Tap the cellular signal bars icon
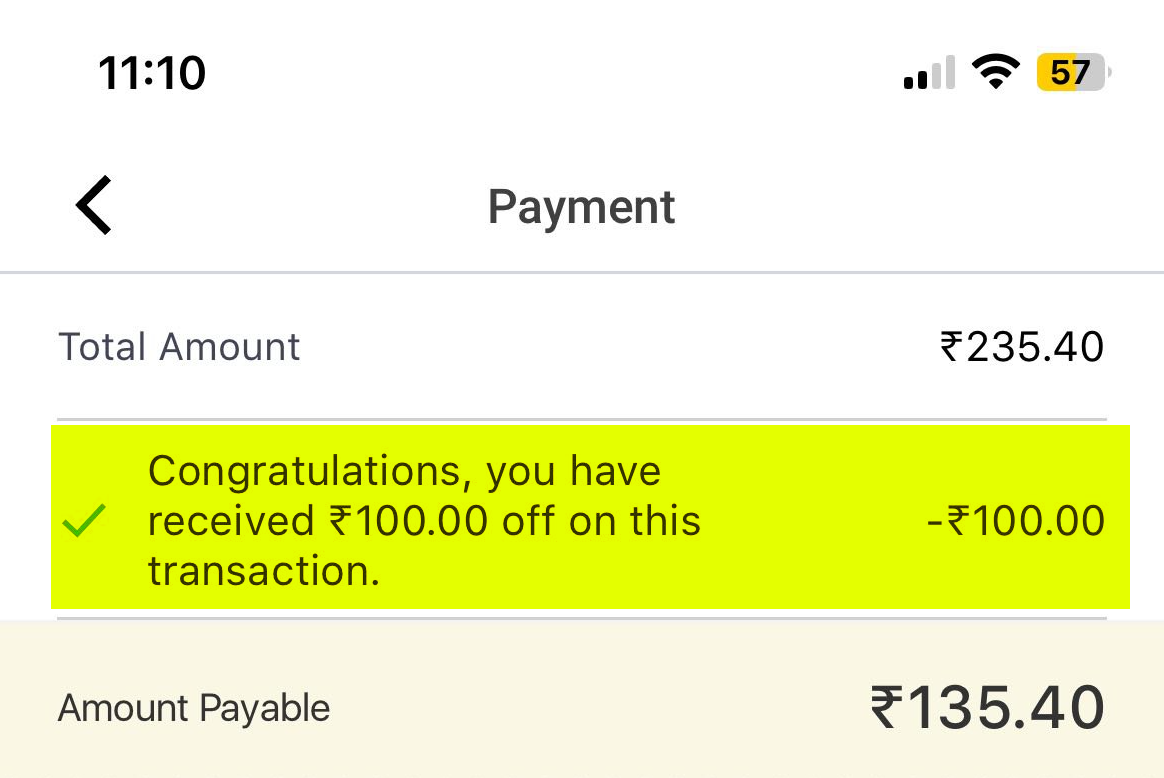 929,74
